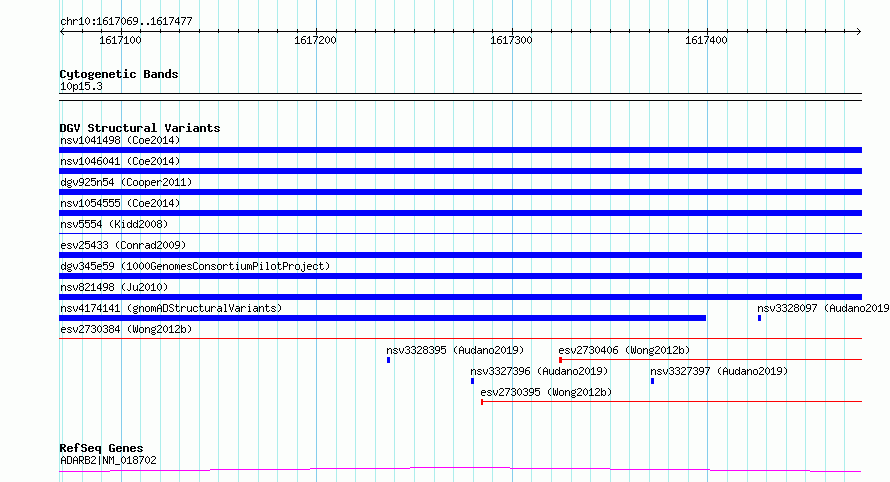Click the 1617400 ruler position

[x=706, y=40]
